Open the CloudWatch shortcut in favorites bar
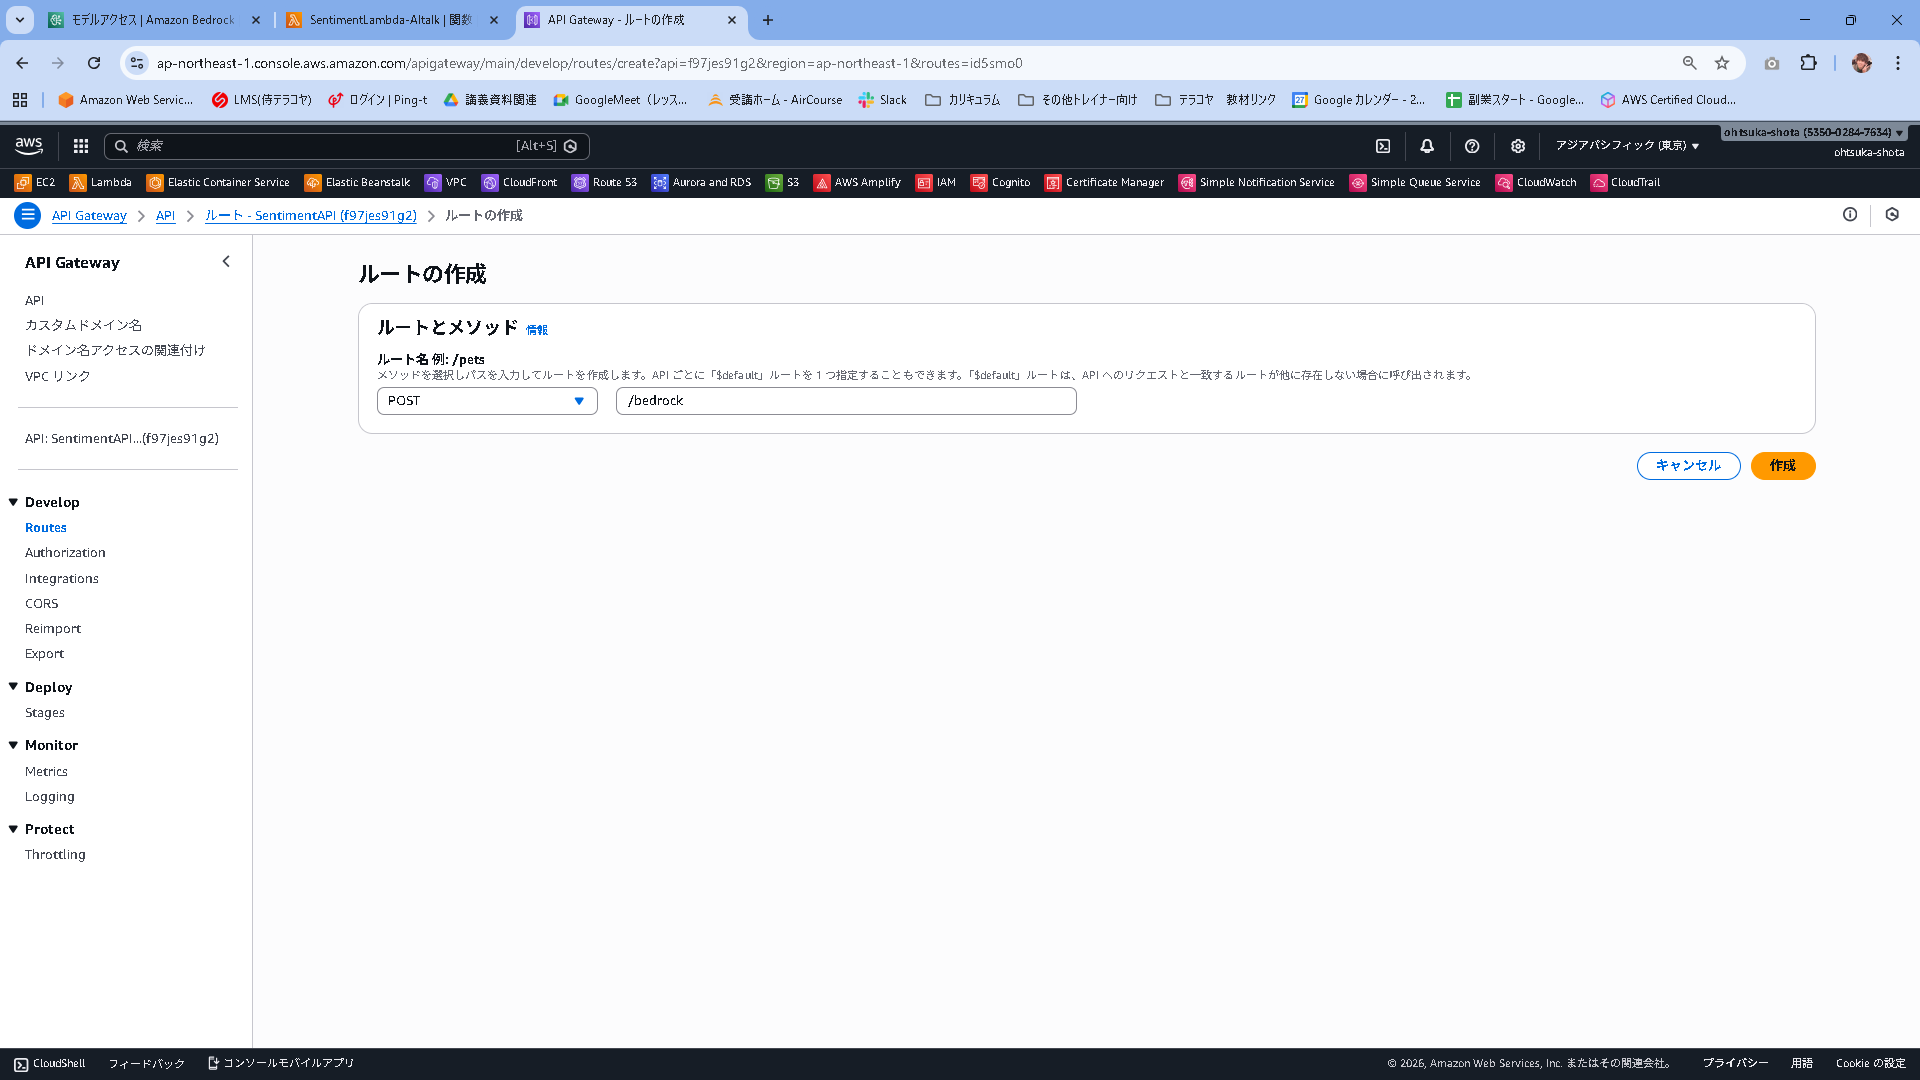The width and height of the screenshot is (1920, 1080). [x=1536, y=183]
